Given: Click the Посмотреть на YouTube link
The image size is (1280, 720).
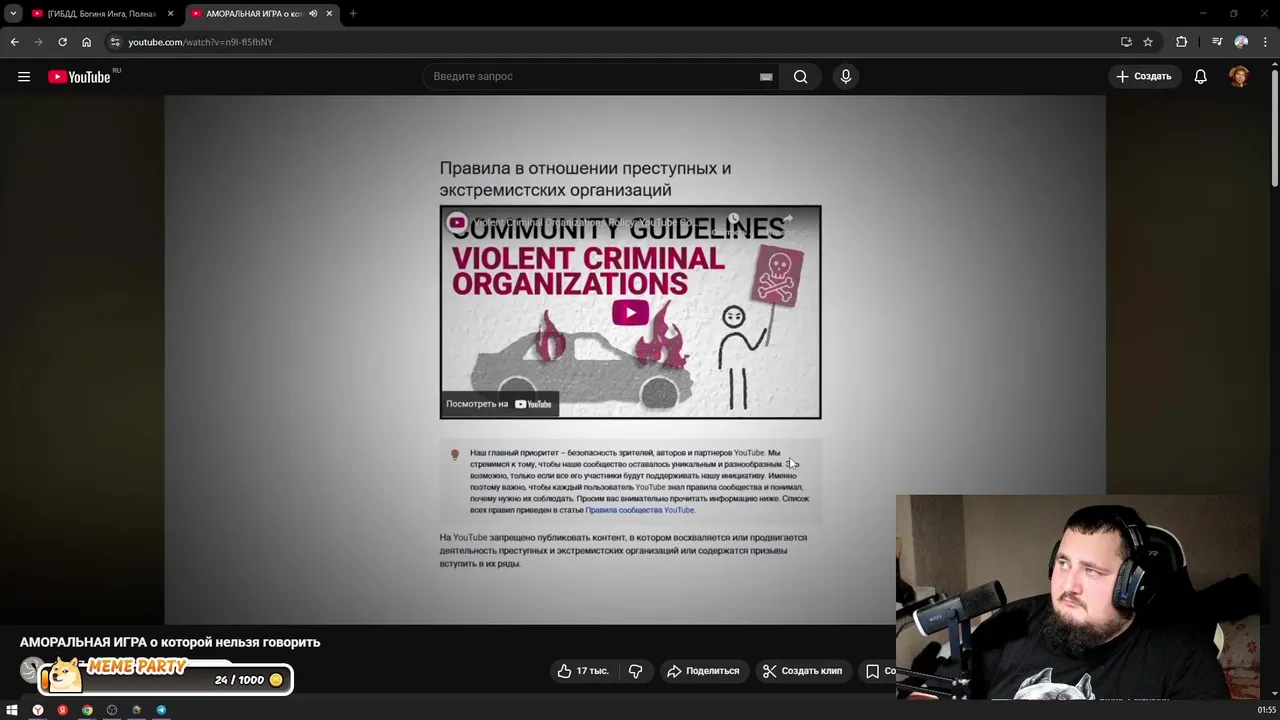Looking at the screenshot, I should click(x=499, y=404).
